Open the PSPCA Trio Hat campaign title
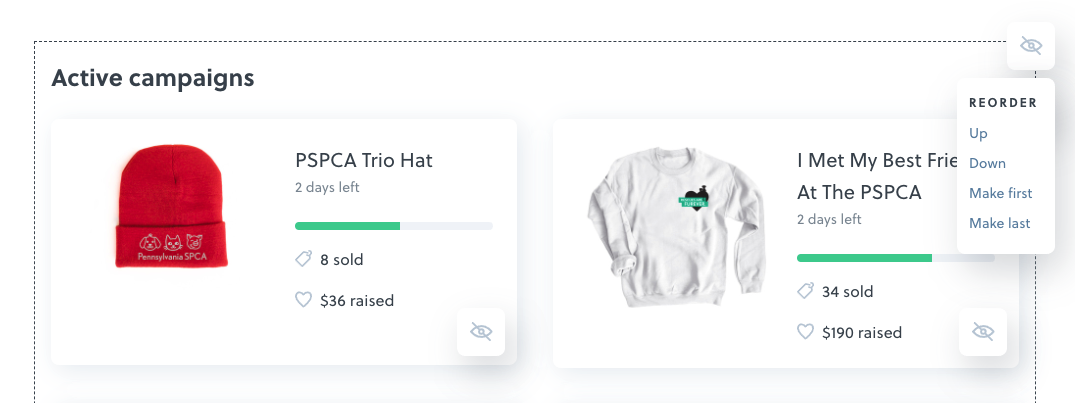The height and width of the screenshot is (403, 1075). [x=364, y=160]
